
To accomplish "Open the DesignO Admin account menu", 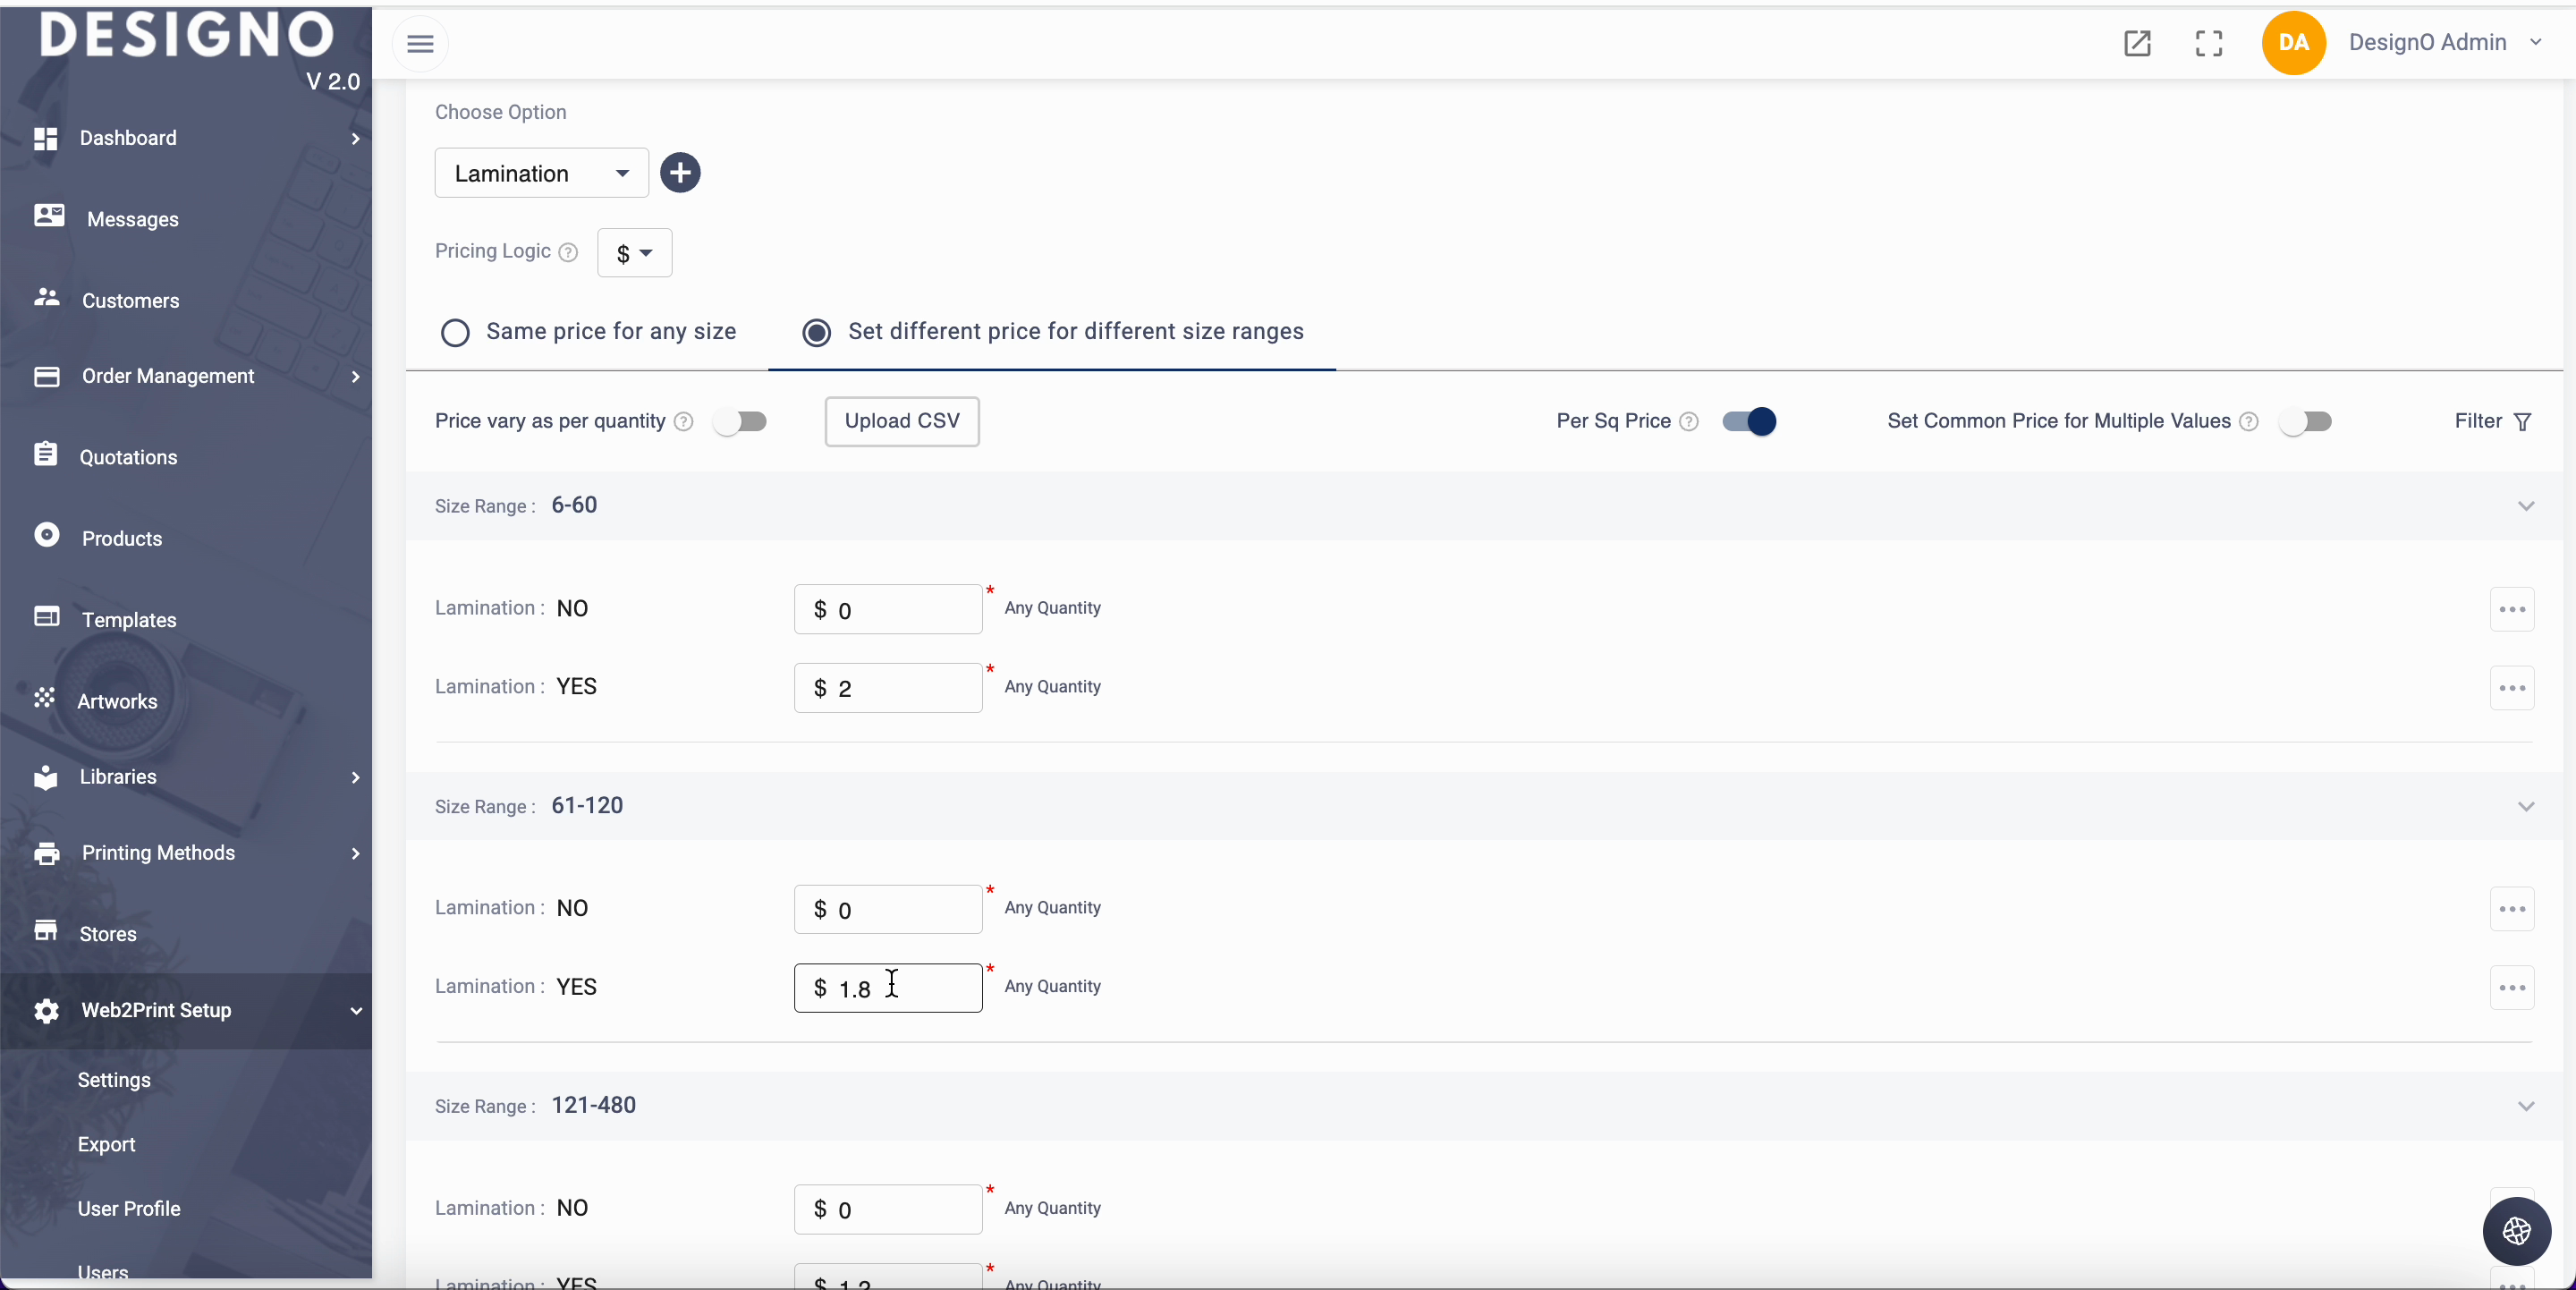I will tap(2444, 43).
